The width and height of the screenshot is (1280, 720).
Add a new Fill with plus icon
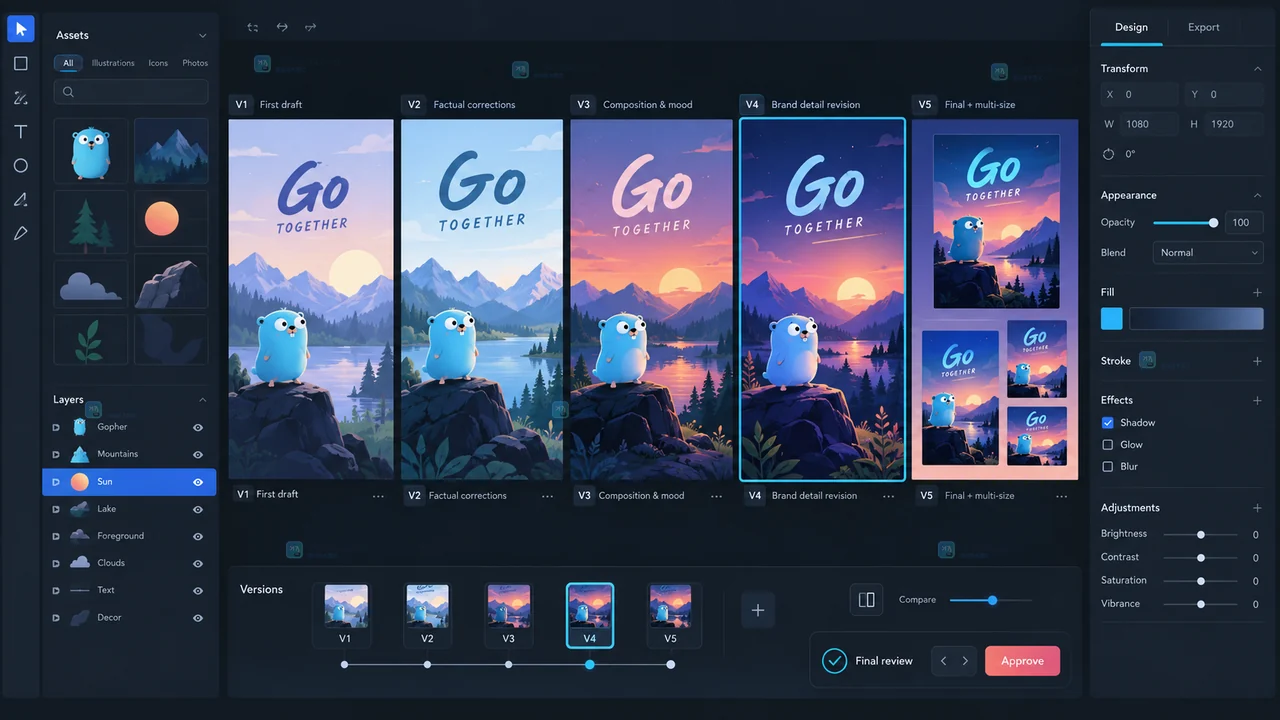(1257, 292)
